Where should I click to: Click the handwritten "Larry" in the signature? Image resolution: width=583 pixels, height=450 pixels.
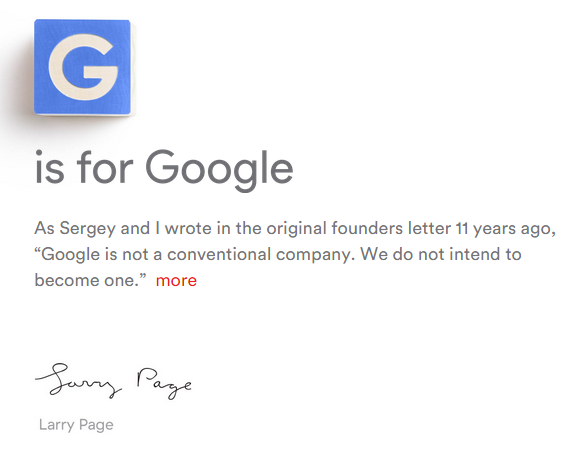click(78, 380)
